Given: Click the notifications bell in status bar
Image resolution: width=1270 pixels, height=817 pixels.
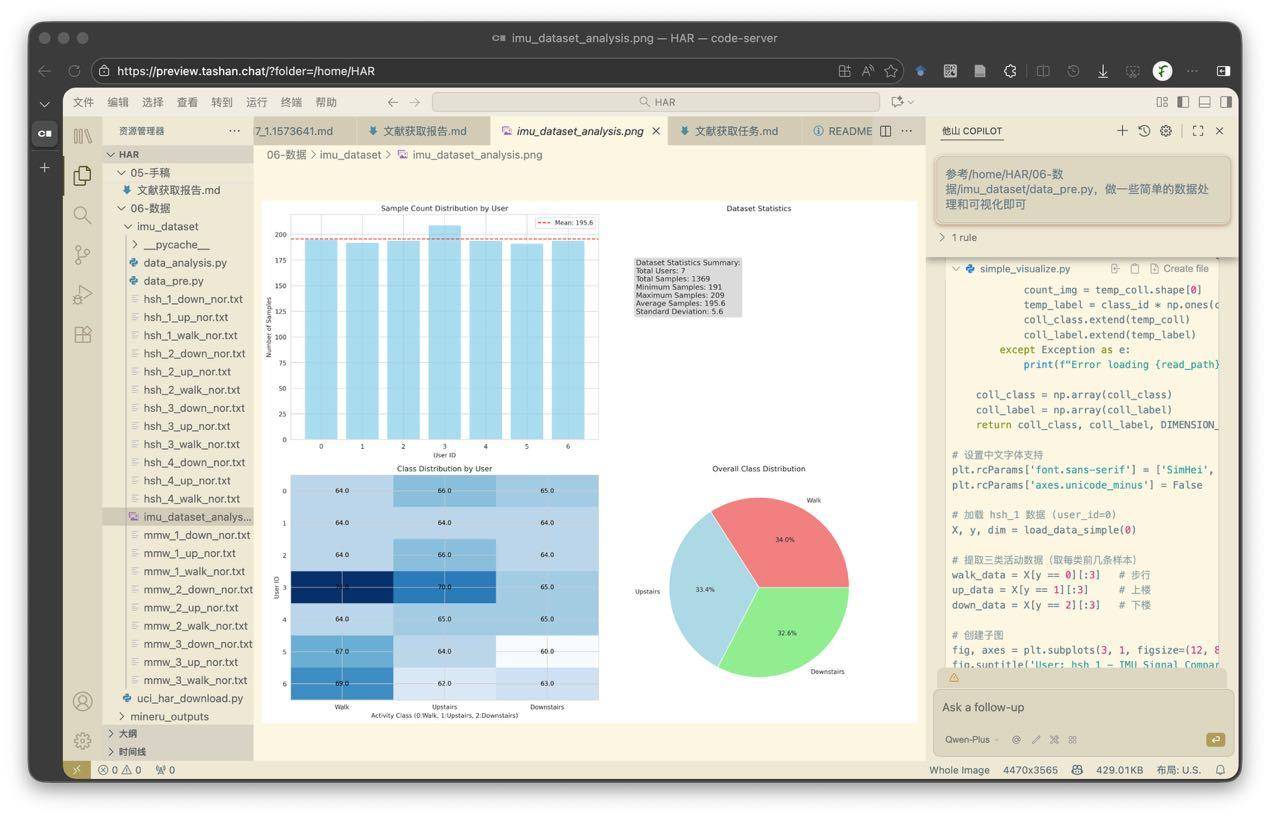Looking at the screenshot, I should pyautogui.click(x=1220, y=770).
